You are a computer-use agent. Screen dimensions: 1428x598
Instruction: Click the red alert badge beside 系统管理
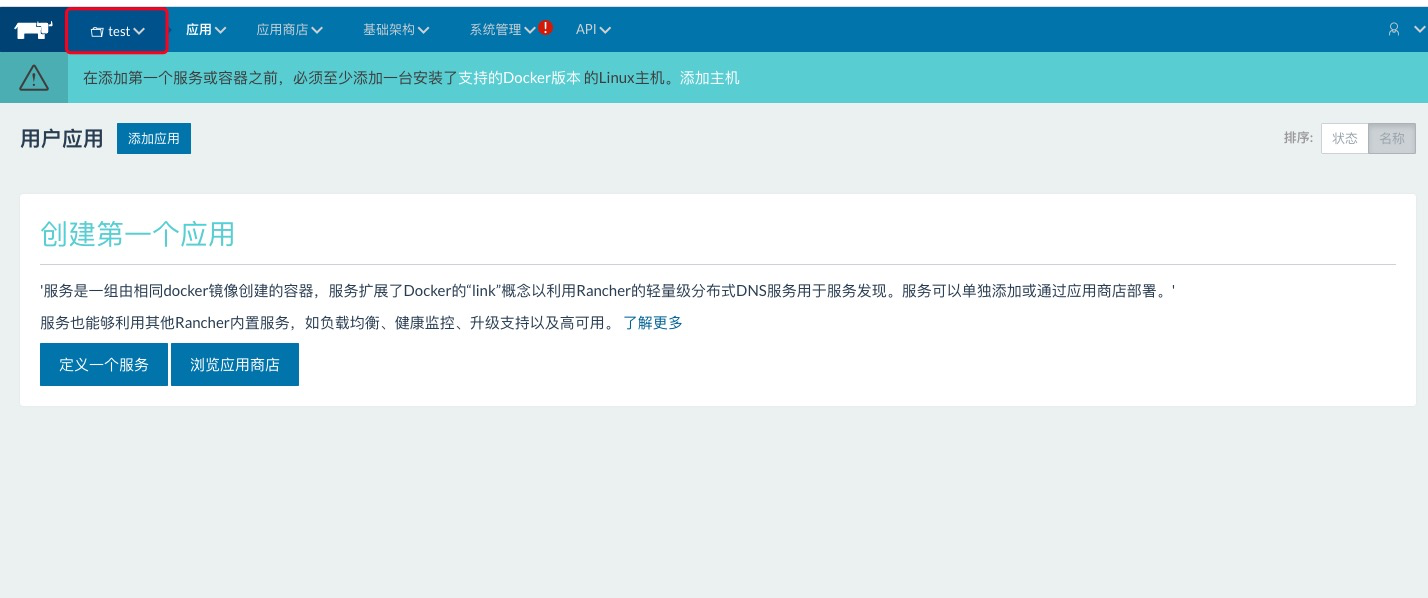click(545, 27)
